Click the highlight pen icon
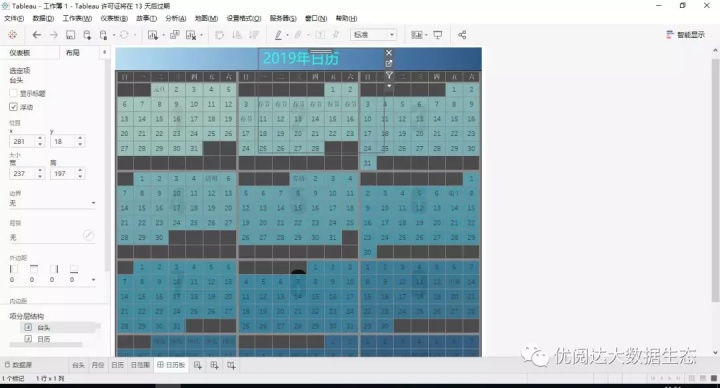 click(x=278, y=35)
